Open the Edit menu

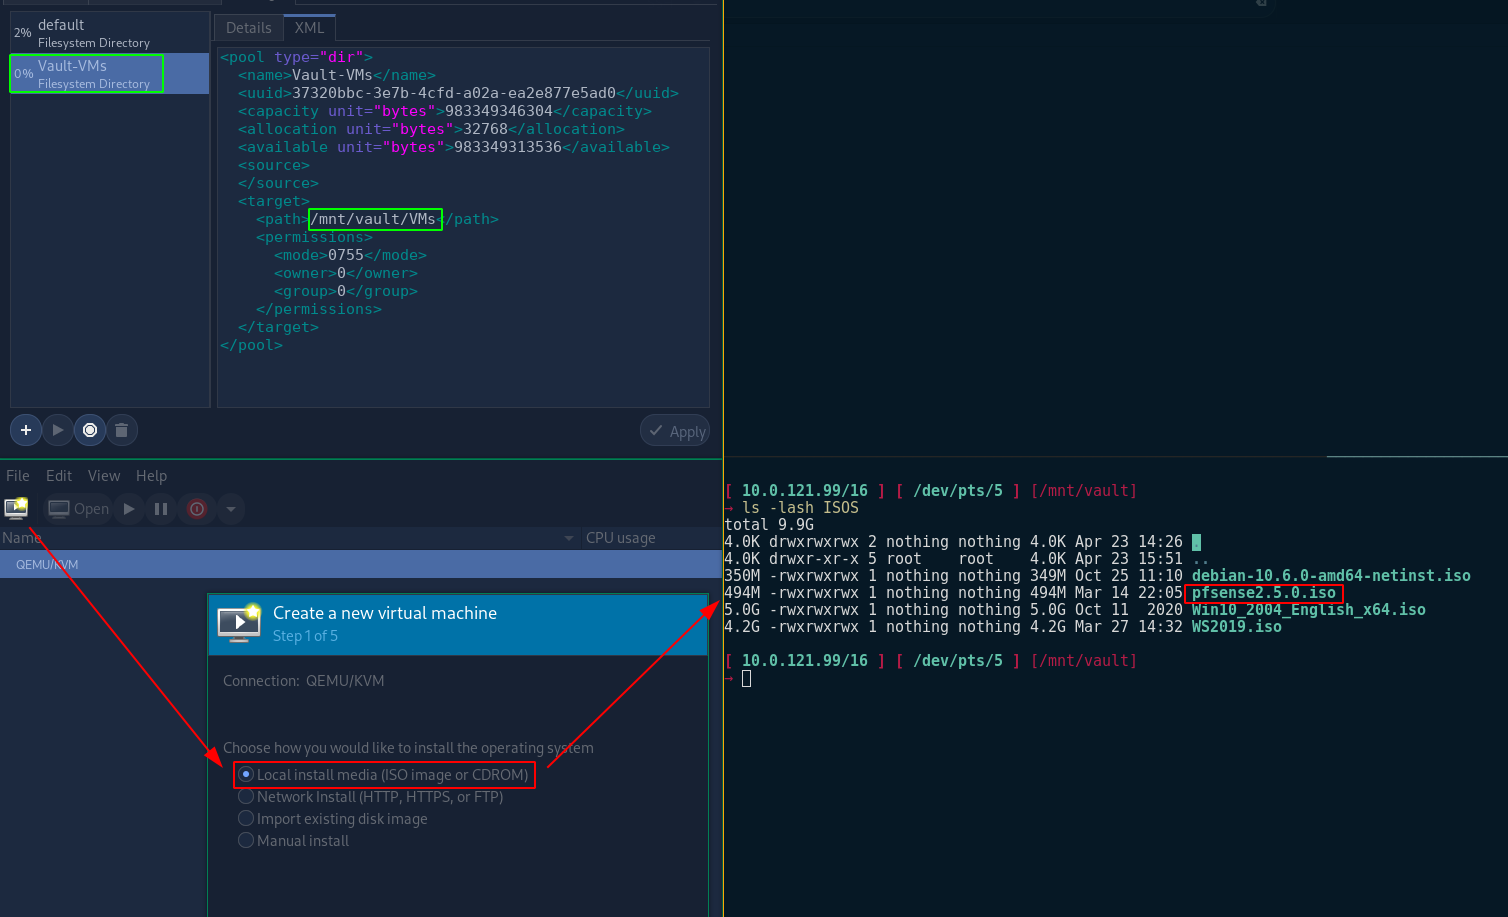59,476
